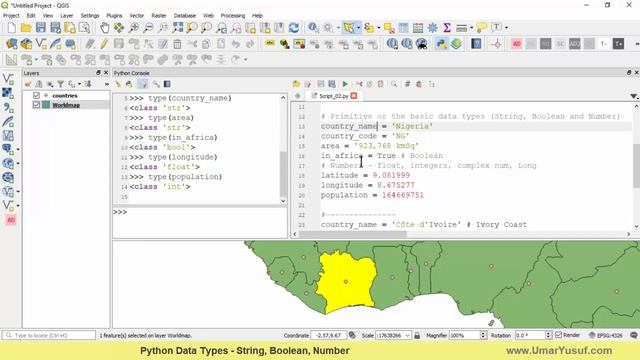Expand the top toolbar overflow chevron
The width and height of the screenshot is (640, 360).
click(637, 44)
